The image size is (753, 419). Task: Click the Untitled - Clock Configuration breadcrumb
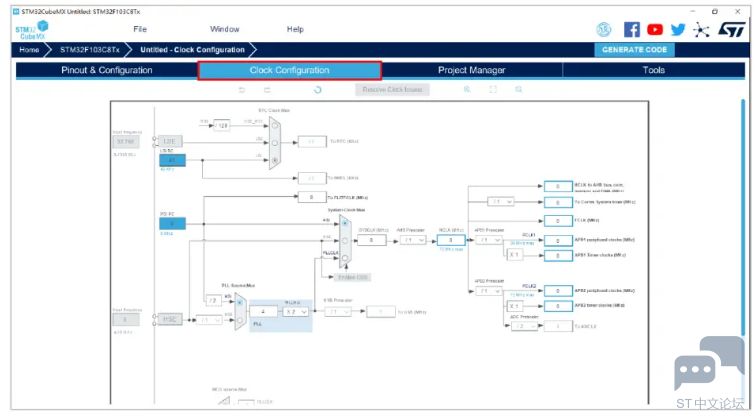(192, 49)
